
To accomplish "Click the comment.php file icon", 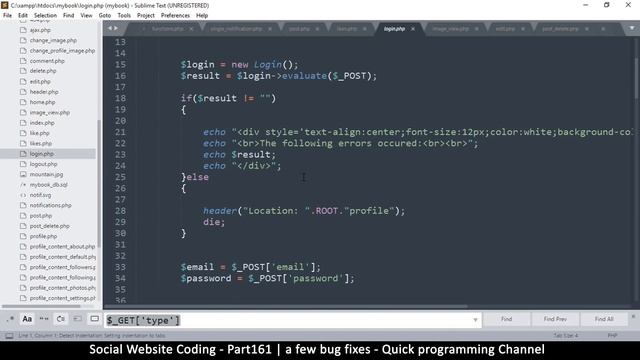I will click(23, 61).
